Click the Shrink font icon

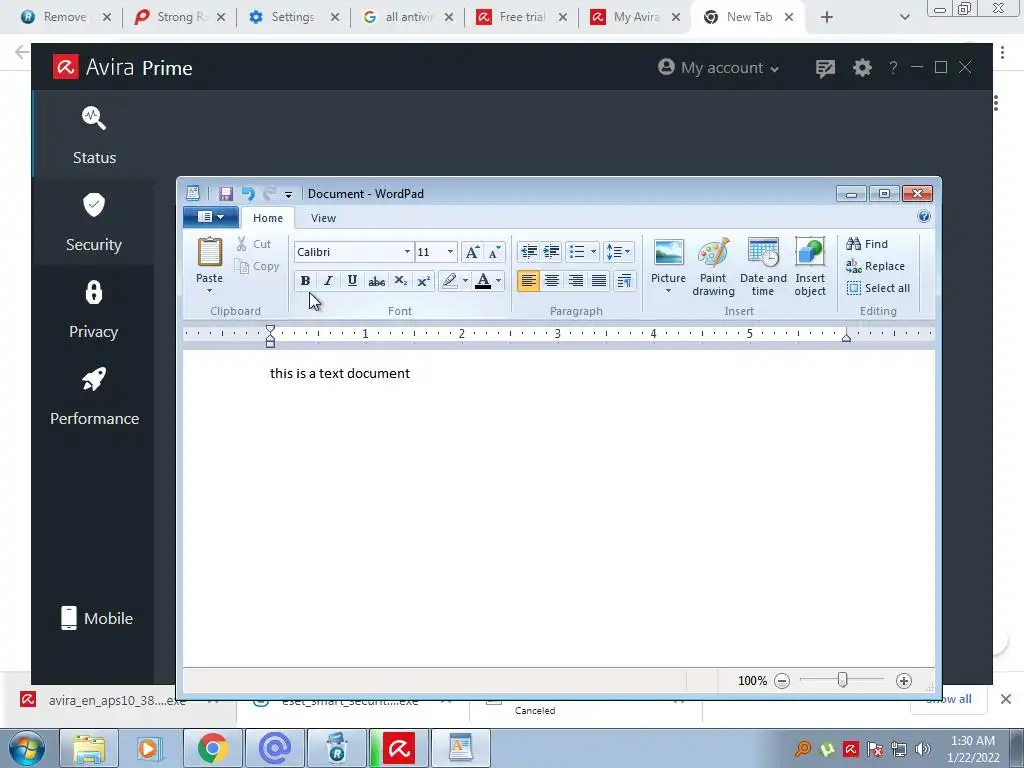tap(494, 252)
